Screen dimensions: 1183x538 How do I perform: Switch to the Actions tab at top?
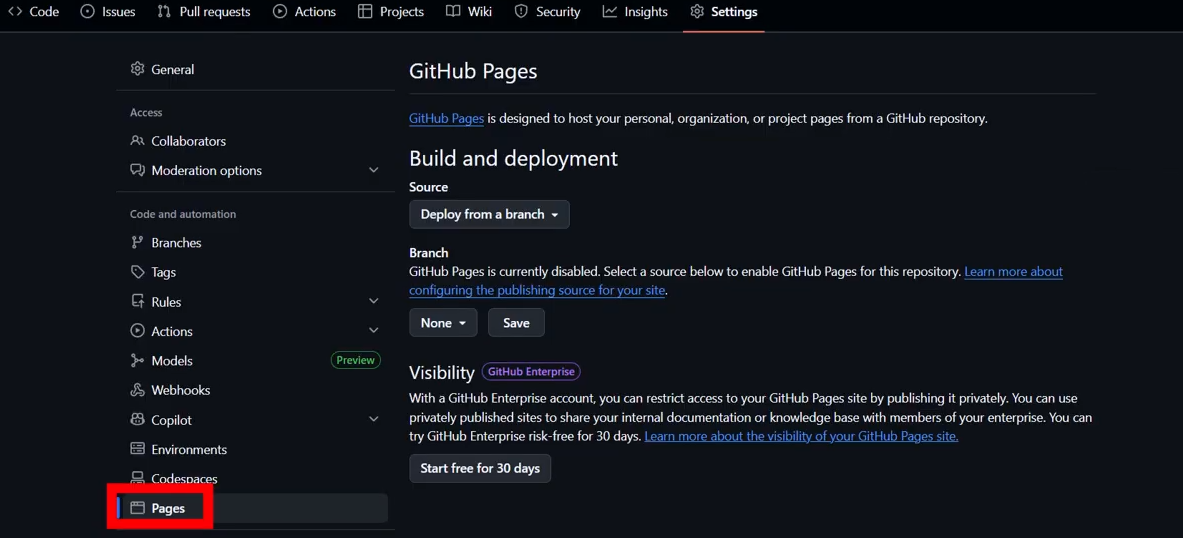304,12
